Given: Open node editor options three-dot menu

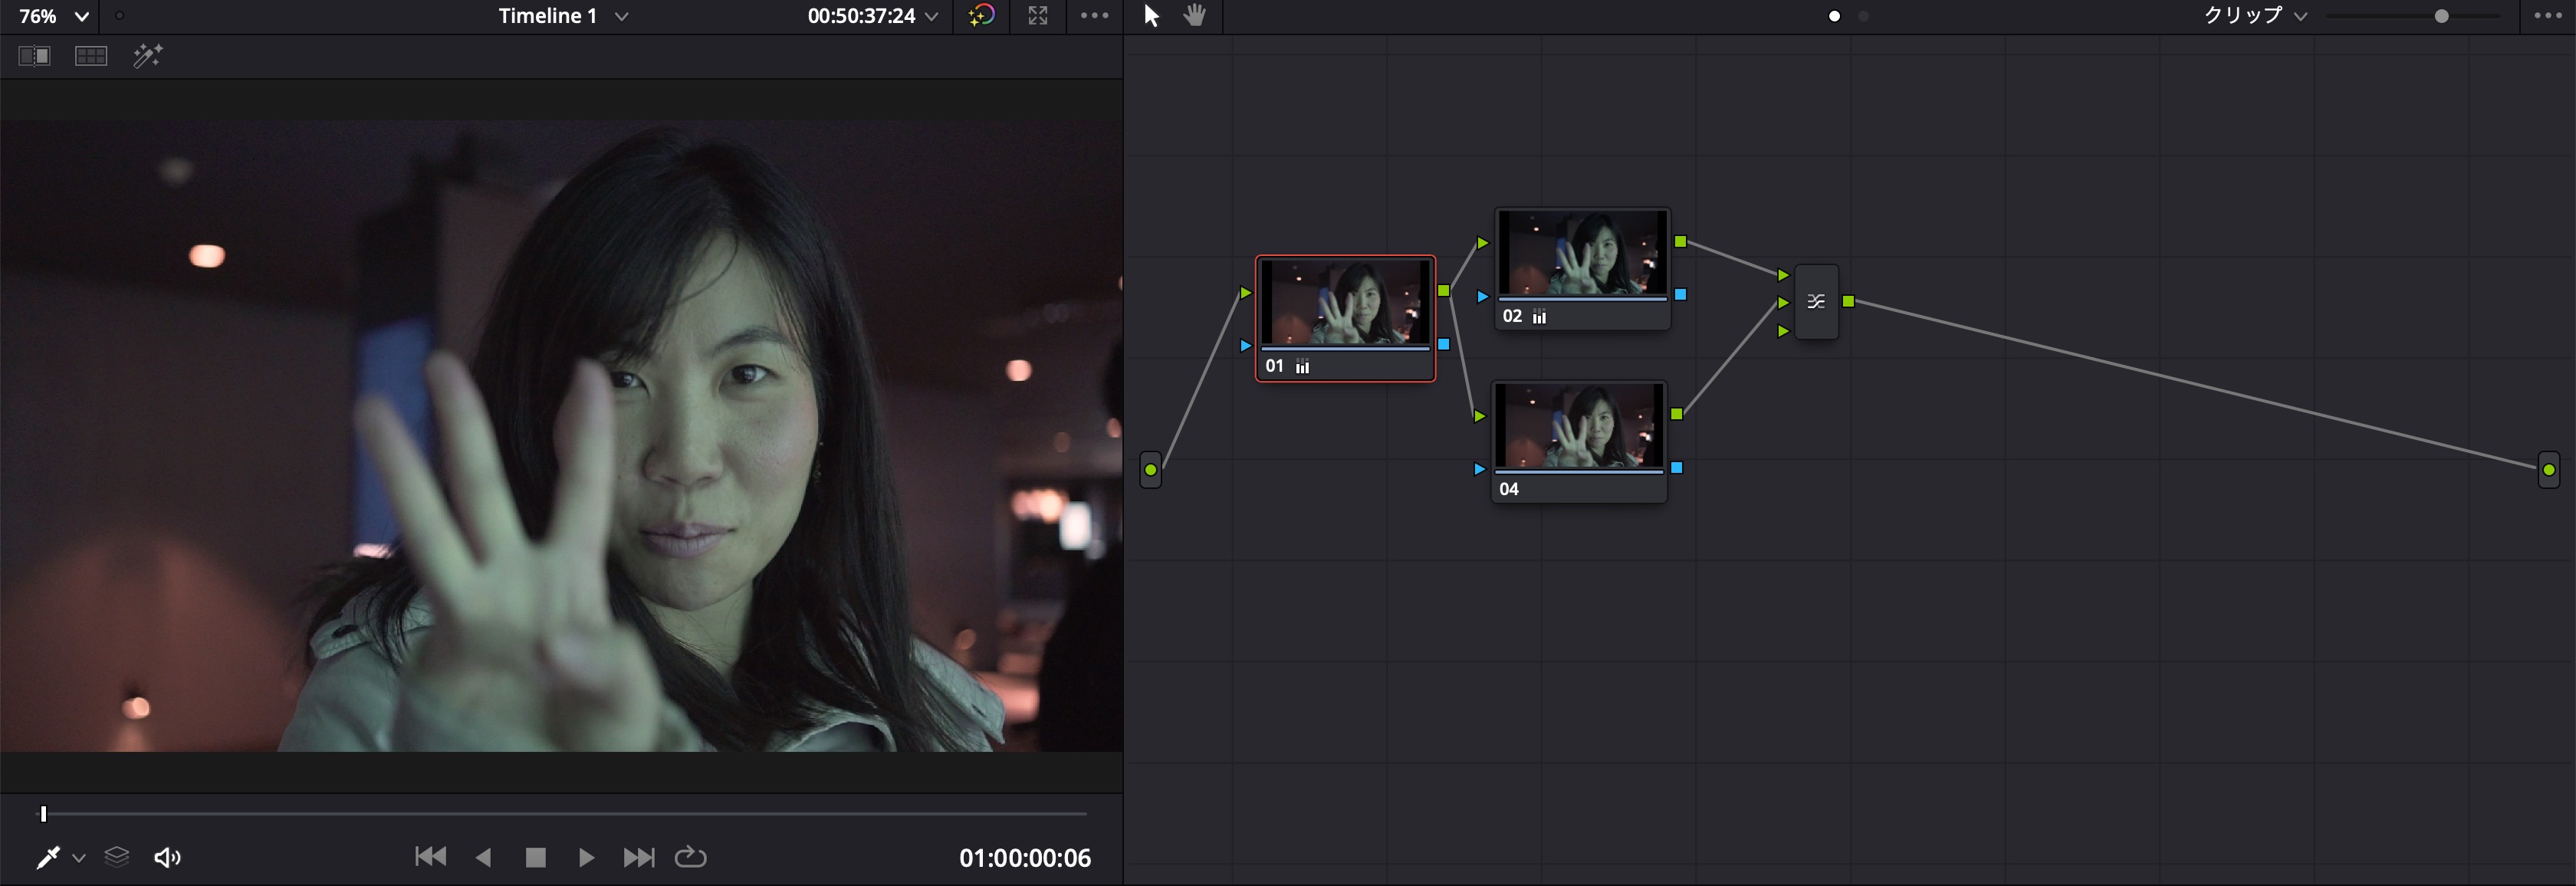Looking at the screenshot, I should [2547, 16].
